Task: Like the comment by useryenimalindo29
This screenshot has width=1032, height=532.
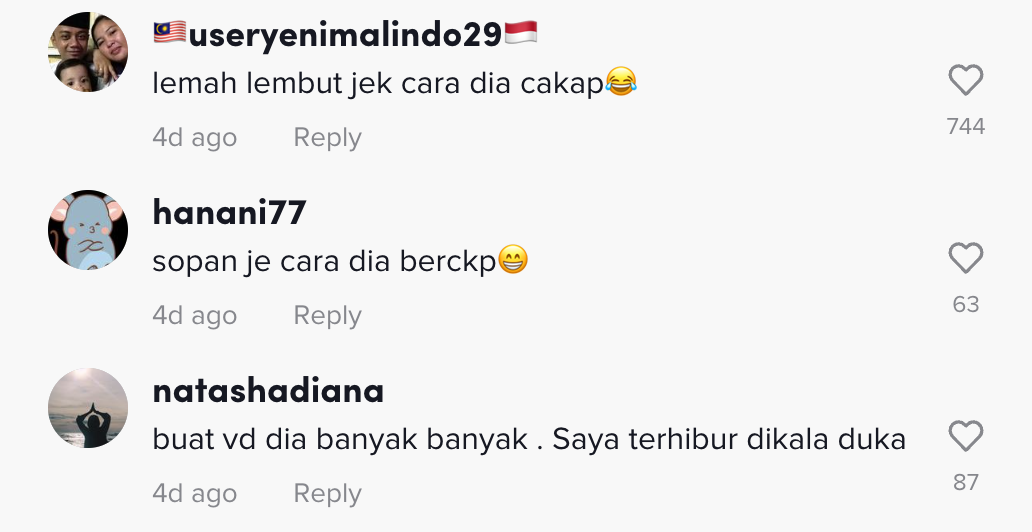Action: (x=966, y=80)
